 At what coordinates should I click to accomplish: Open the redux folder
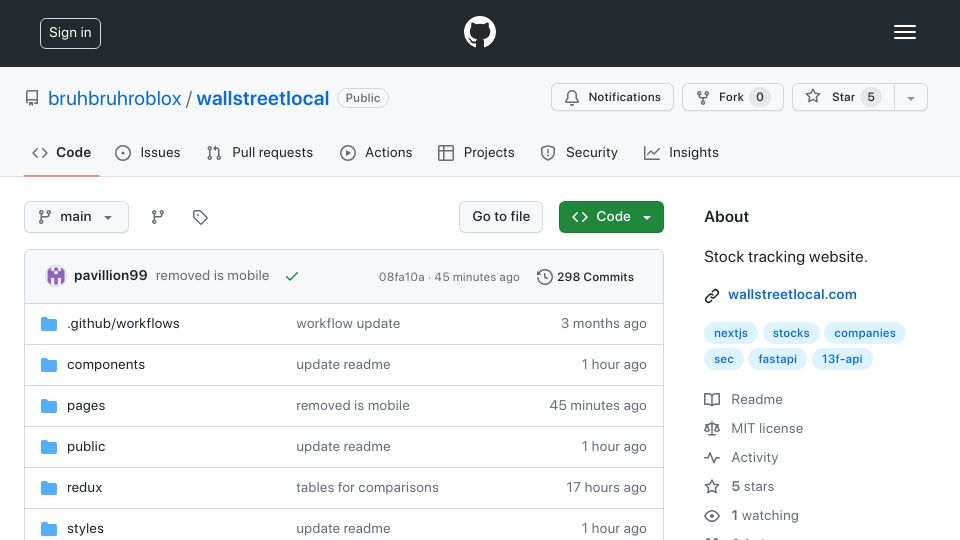[x=84, y=487]
